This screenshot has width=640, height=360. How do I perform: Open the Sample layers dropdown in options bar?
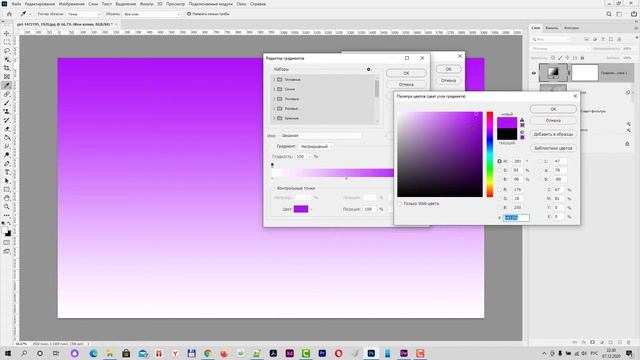point(151,14)
